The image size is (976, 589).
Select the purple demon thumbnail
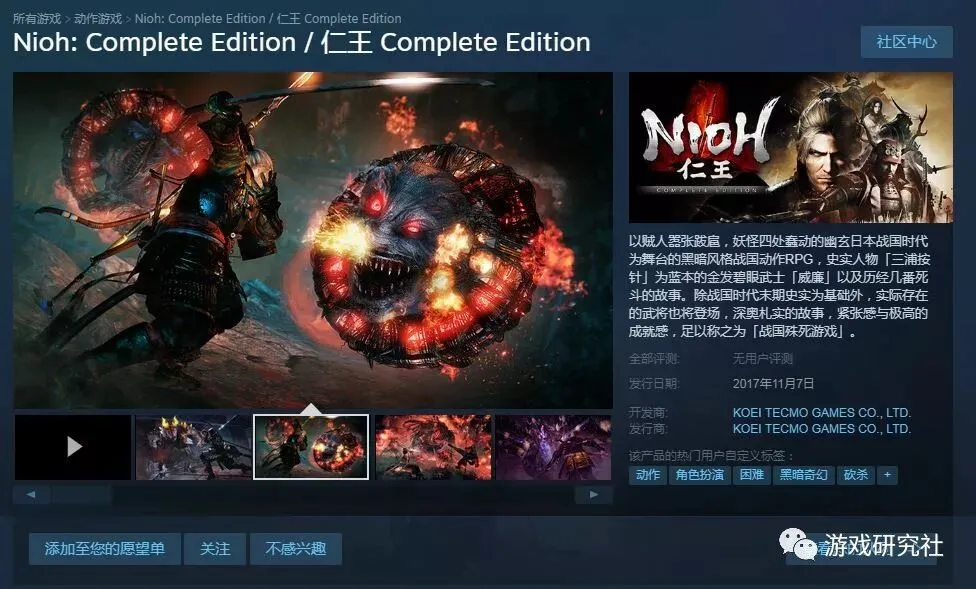[x=553, y=446]
